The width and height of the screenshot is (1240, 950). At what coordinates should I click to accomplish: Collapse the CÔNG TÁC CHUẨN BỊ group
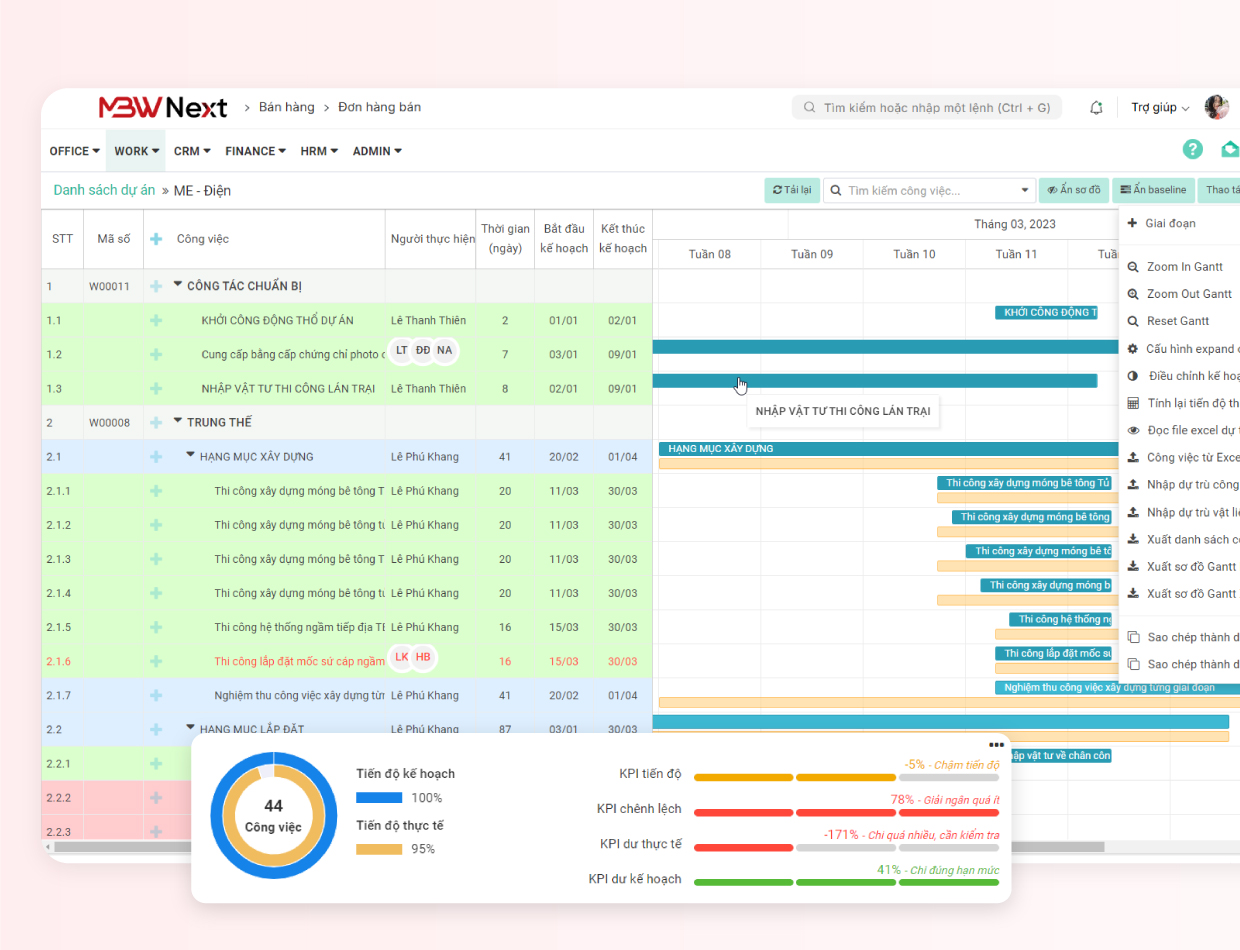point(178,285)
